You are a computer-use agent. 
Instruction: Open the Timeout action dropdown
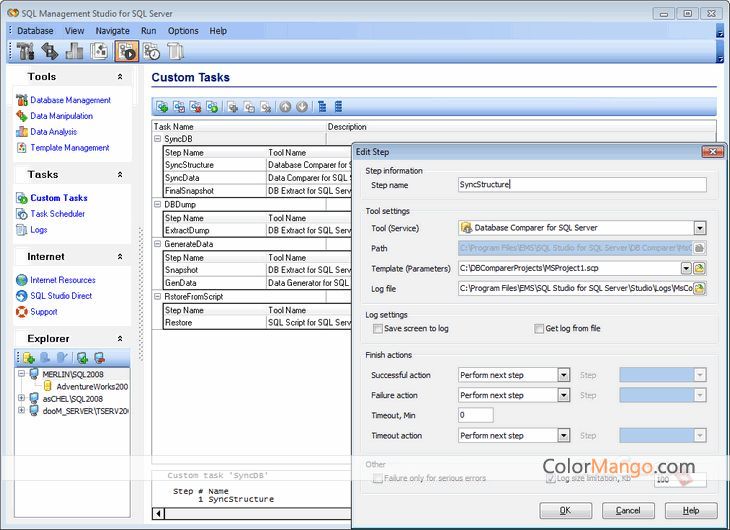pyautogui.click(x=564, y=435)
